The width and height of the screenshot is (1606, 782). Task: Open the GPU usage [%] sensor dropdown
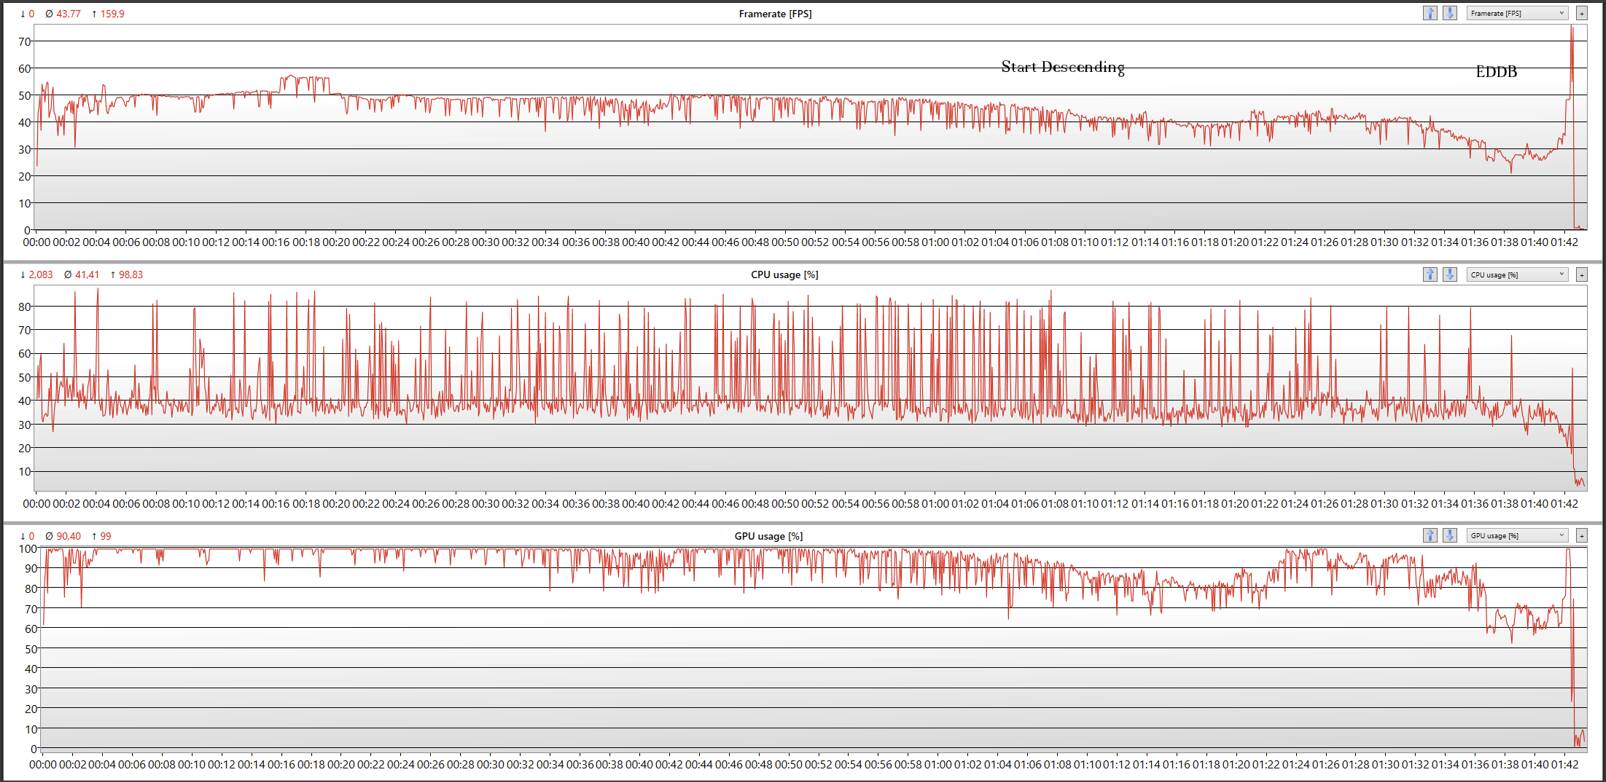1517,536
